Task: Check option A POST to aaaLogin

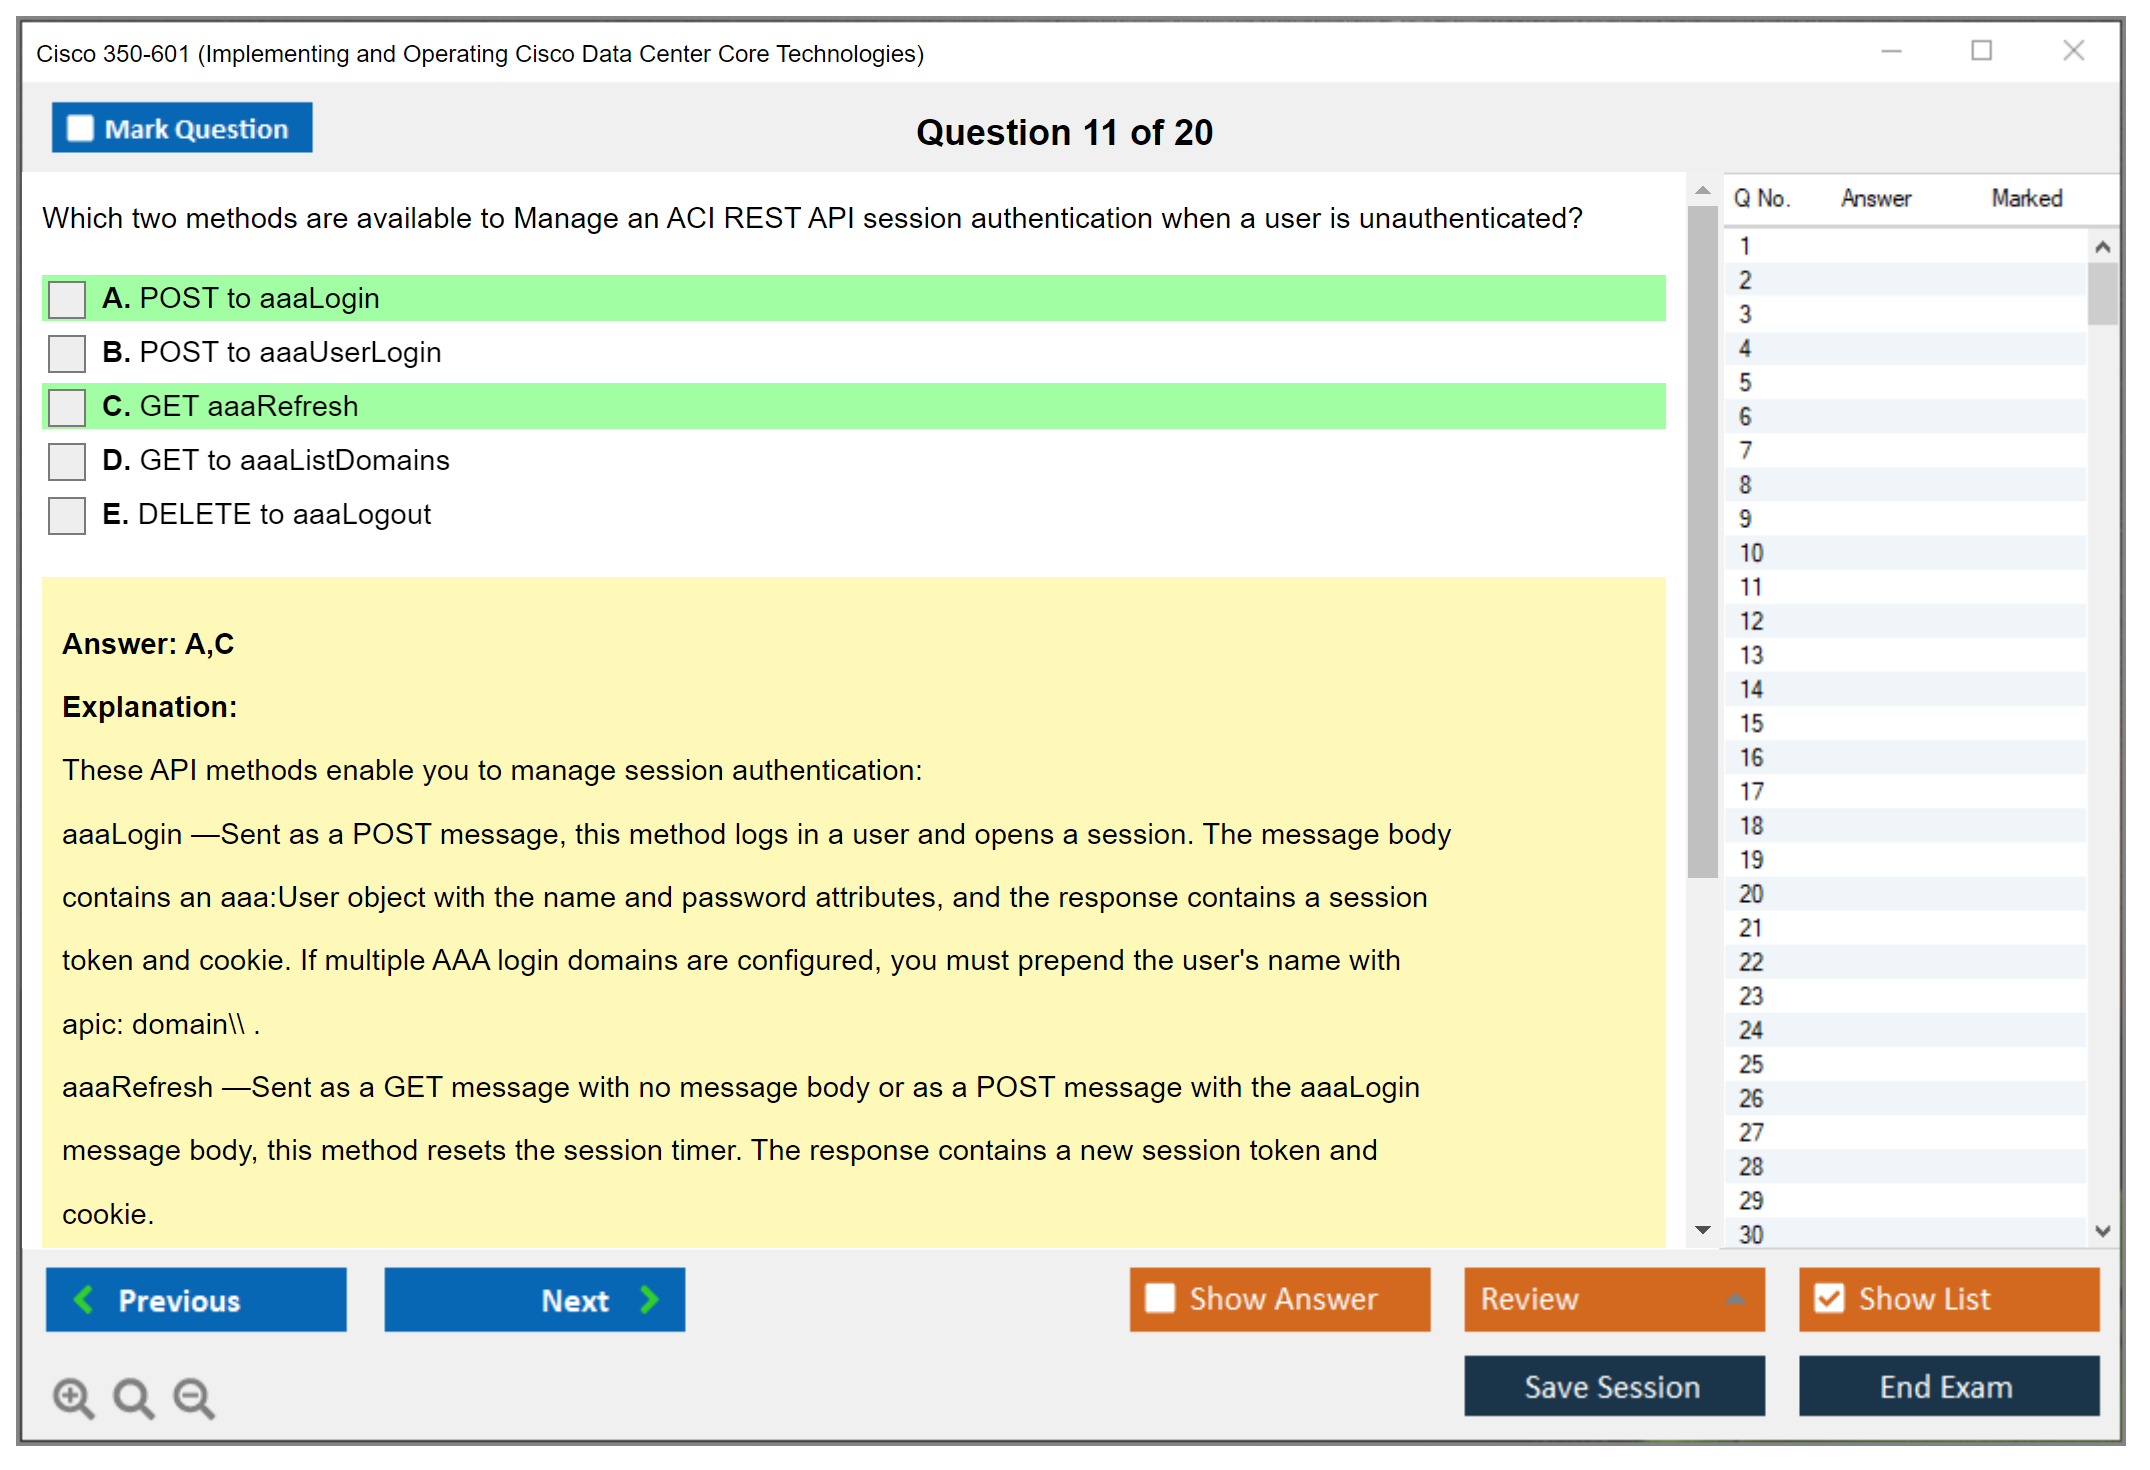Action: [x=67, y=299]
